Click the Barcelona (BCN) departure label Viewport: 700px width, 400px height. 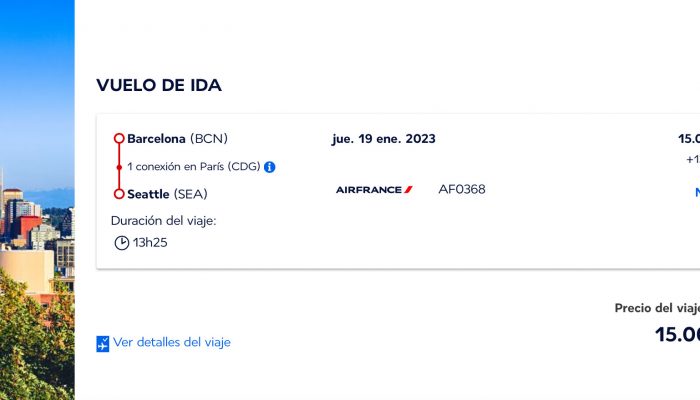[x=178, y=139]
